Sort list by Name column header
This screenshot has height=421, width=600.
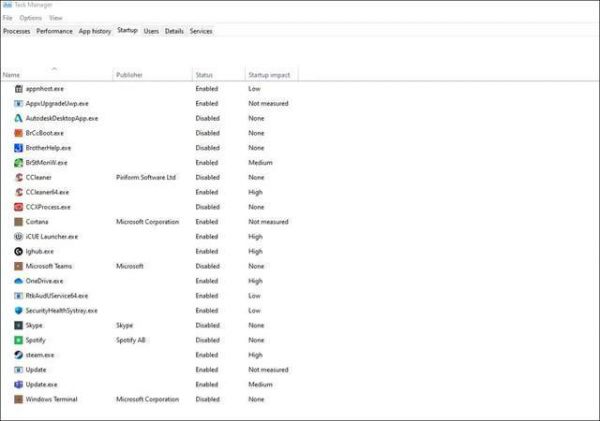coord(12,75)
